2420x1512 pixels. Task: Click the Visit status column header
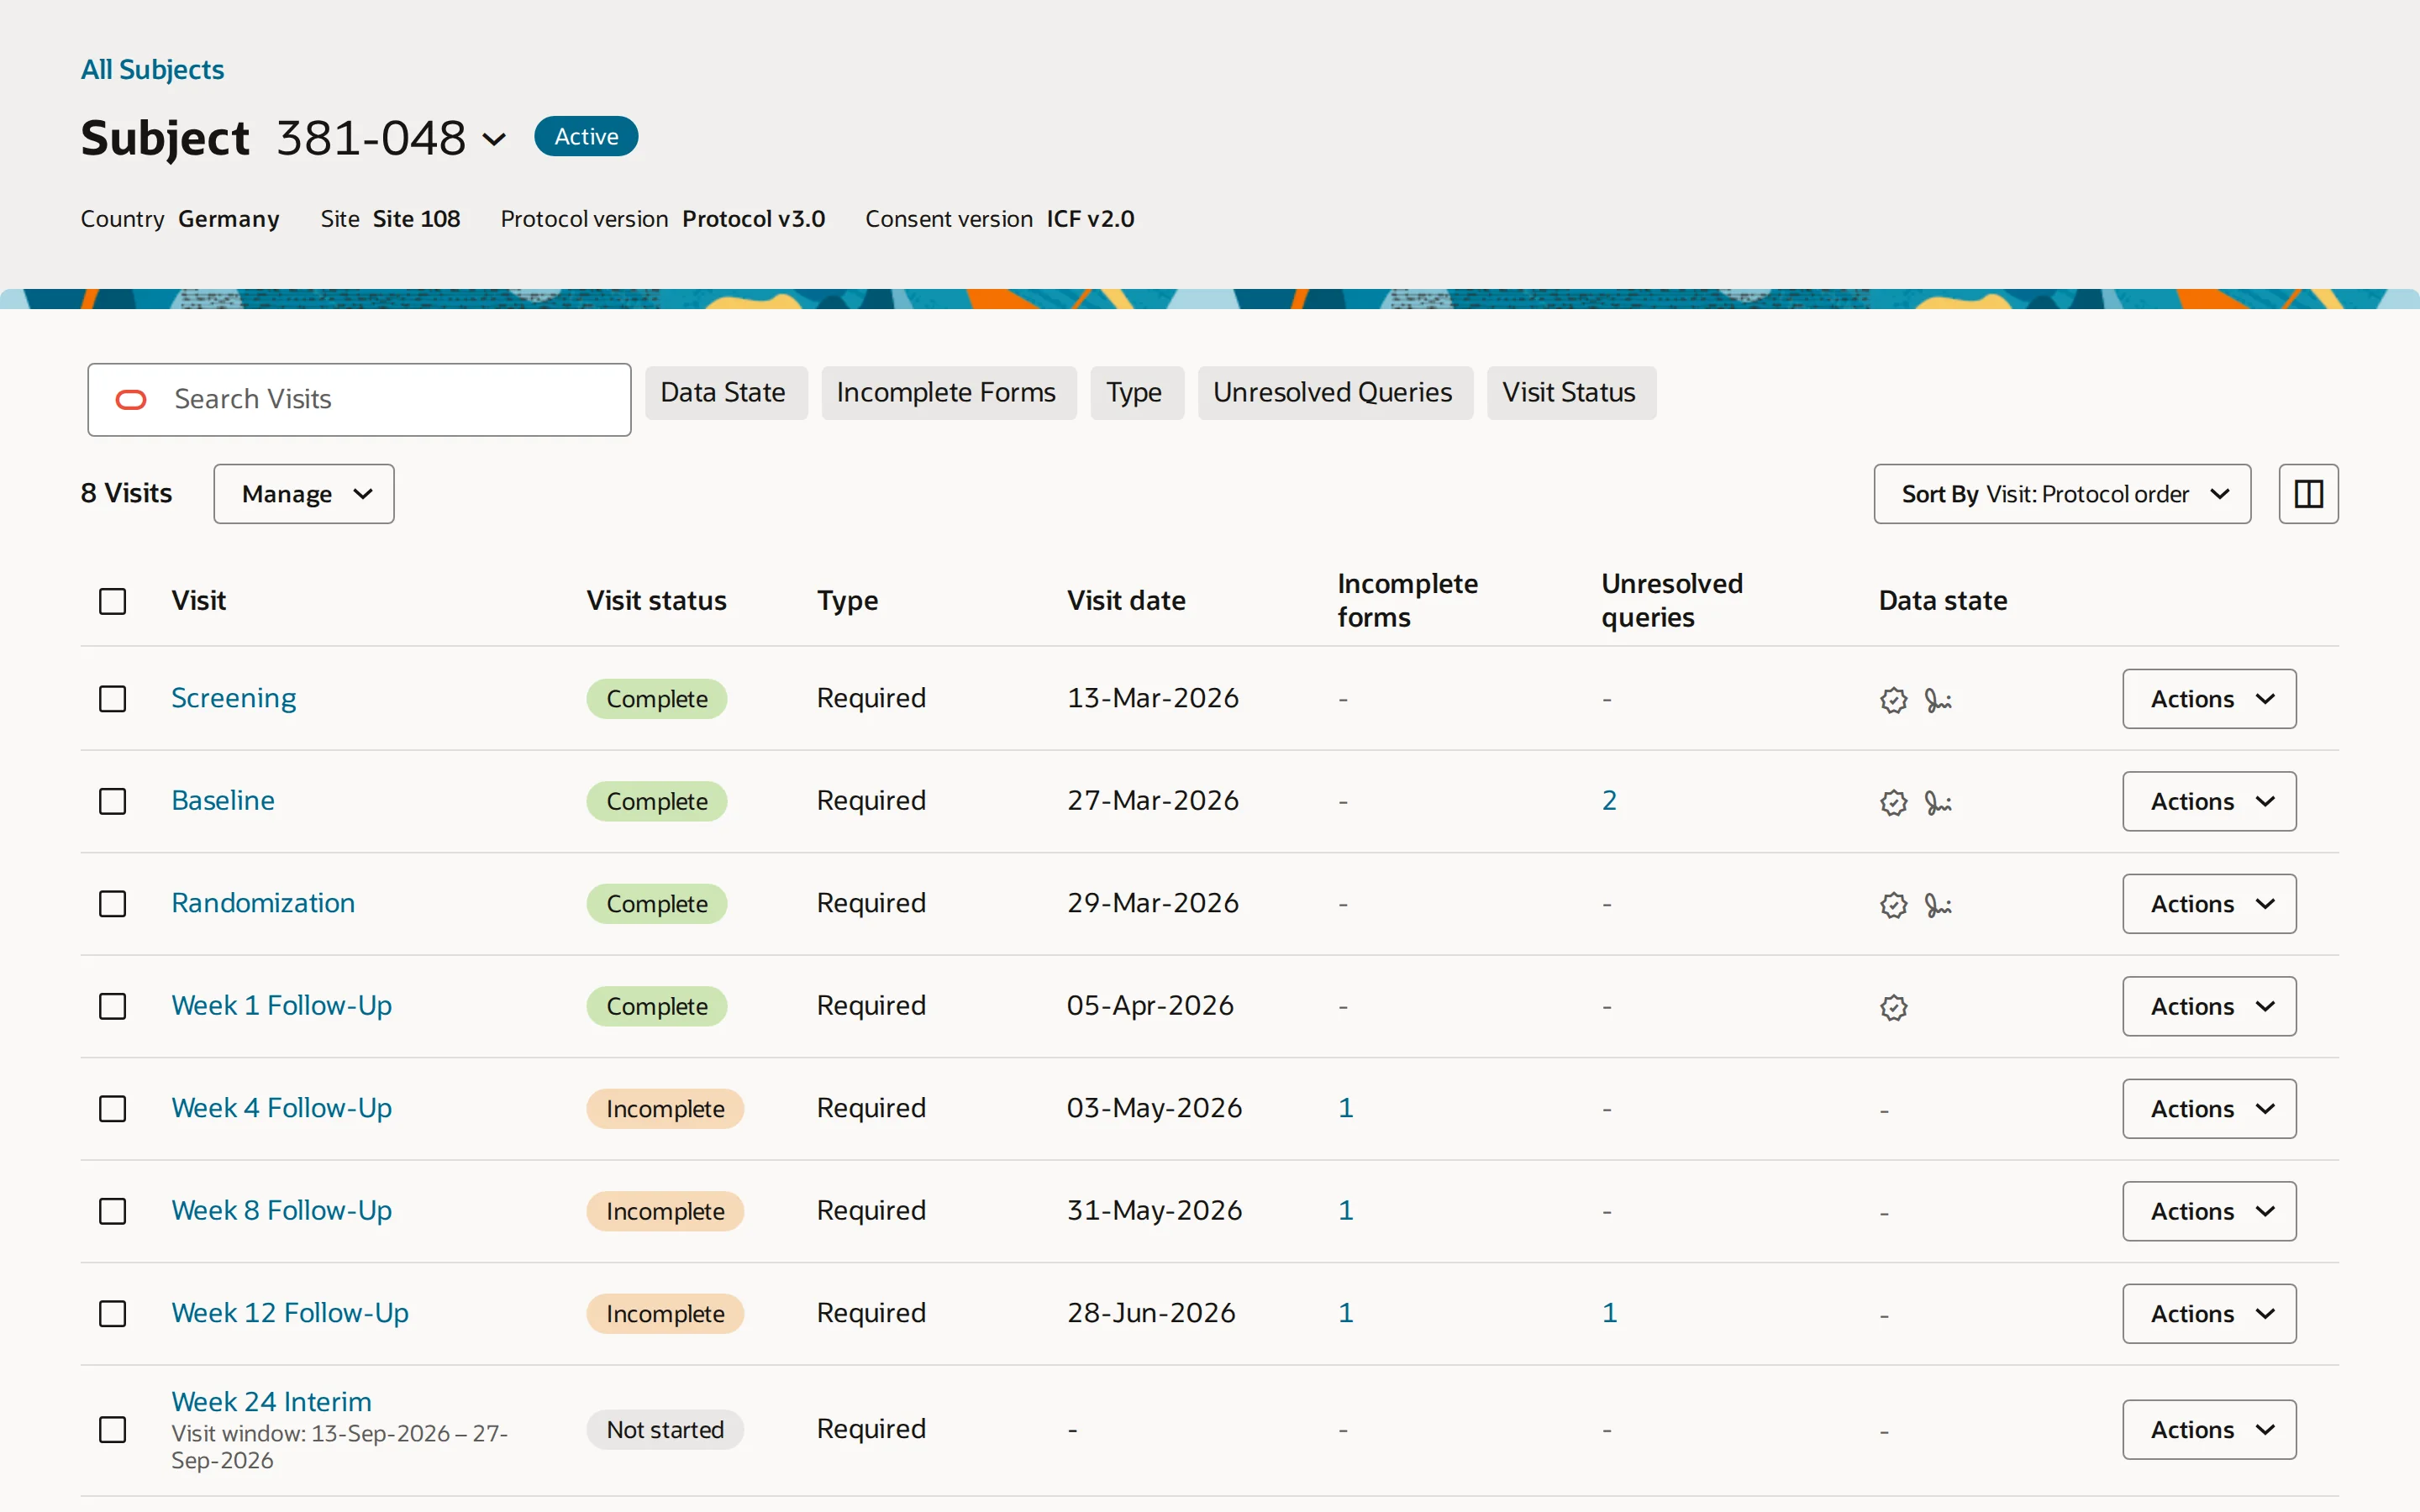click(656, 601)
